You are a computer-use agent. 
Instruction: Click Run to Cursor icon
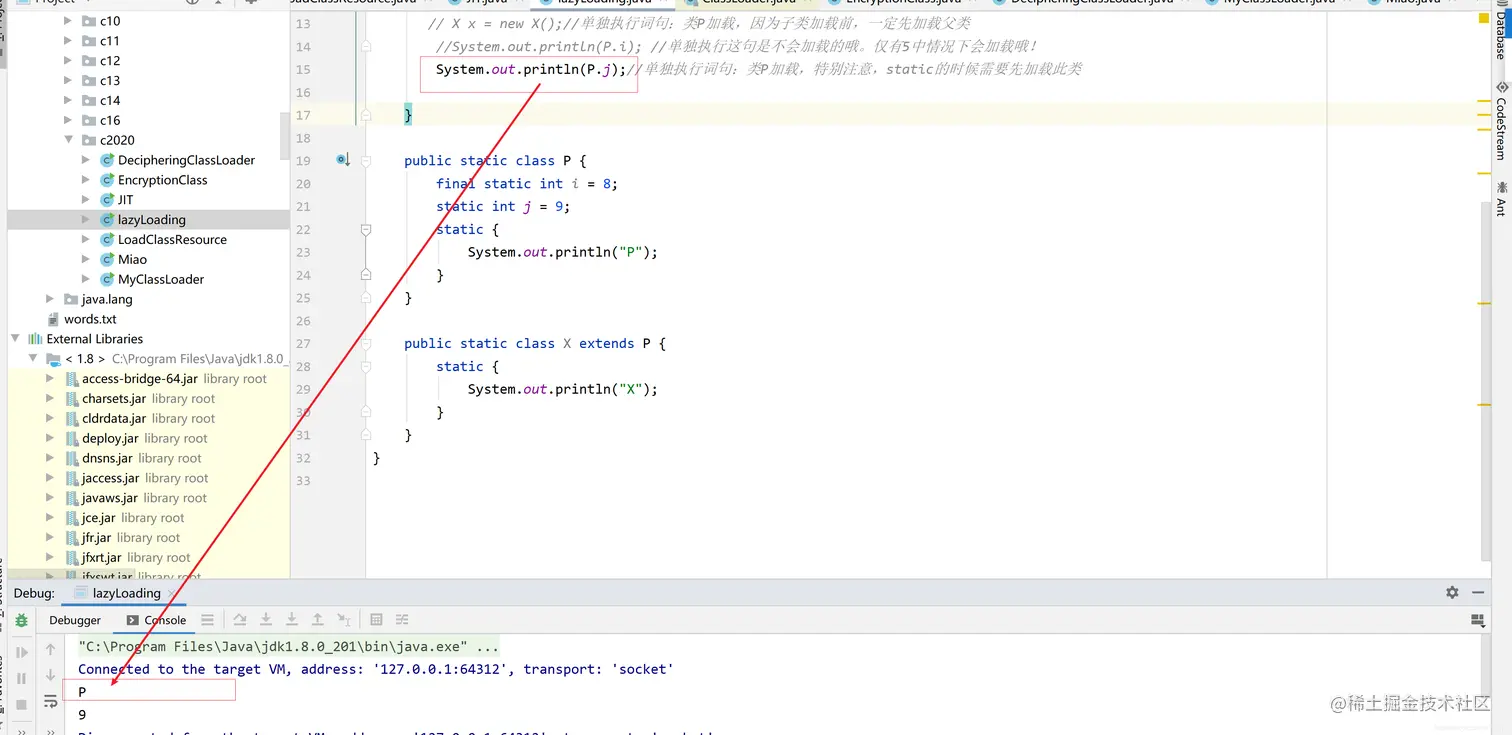pos(344,620)
